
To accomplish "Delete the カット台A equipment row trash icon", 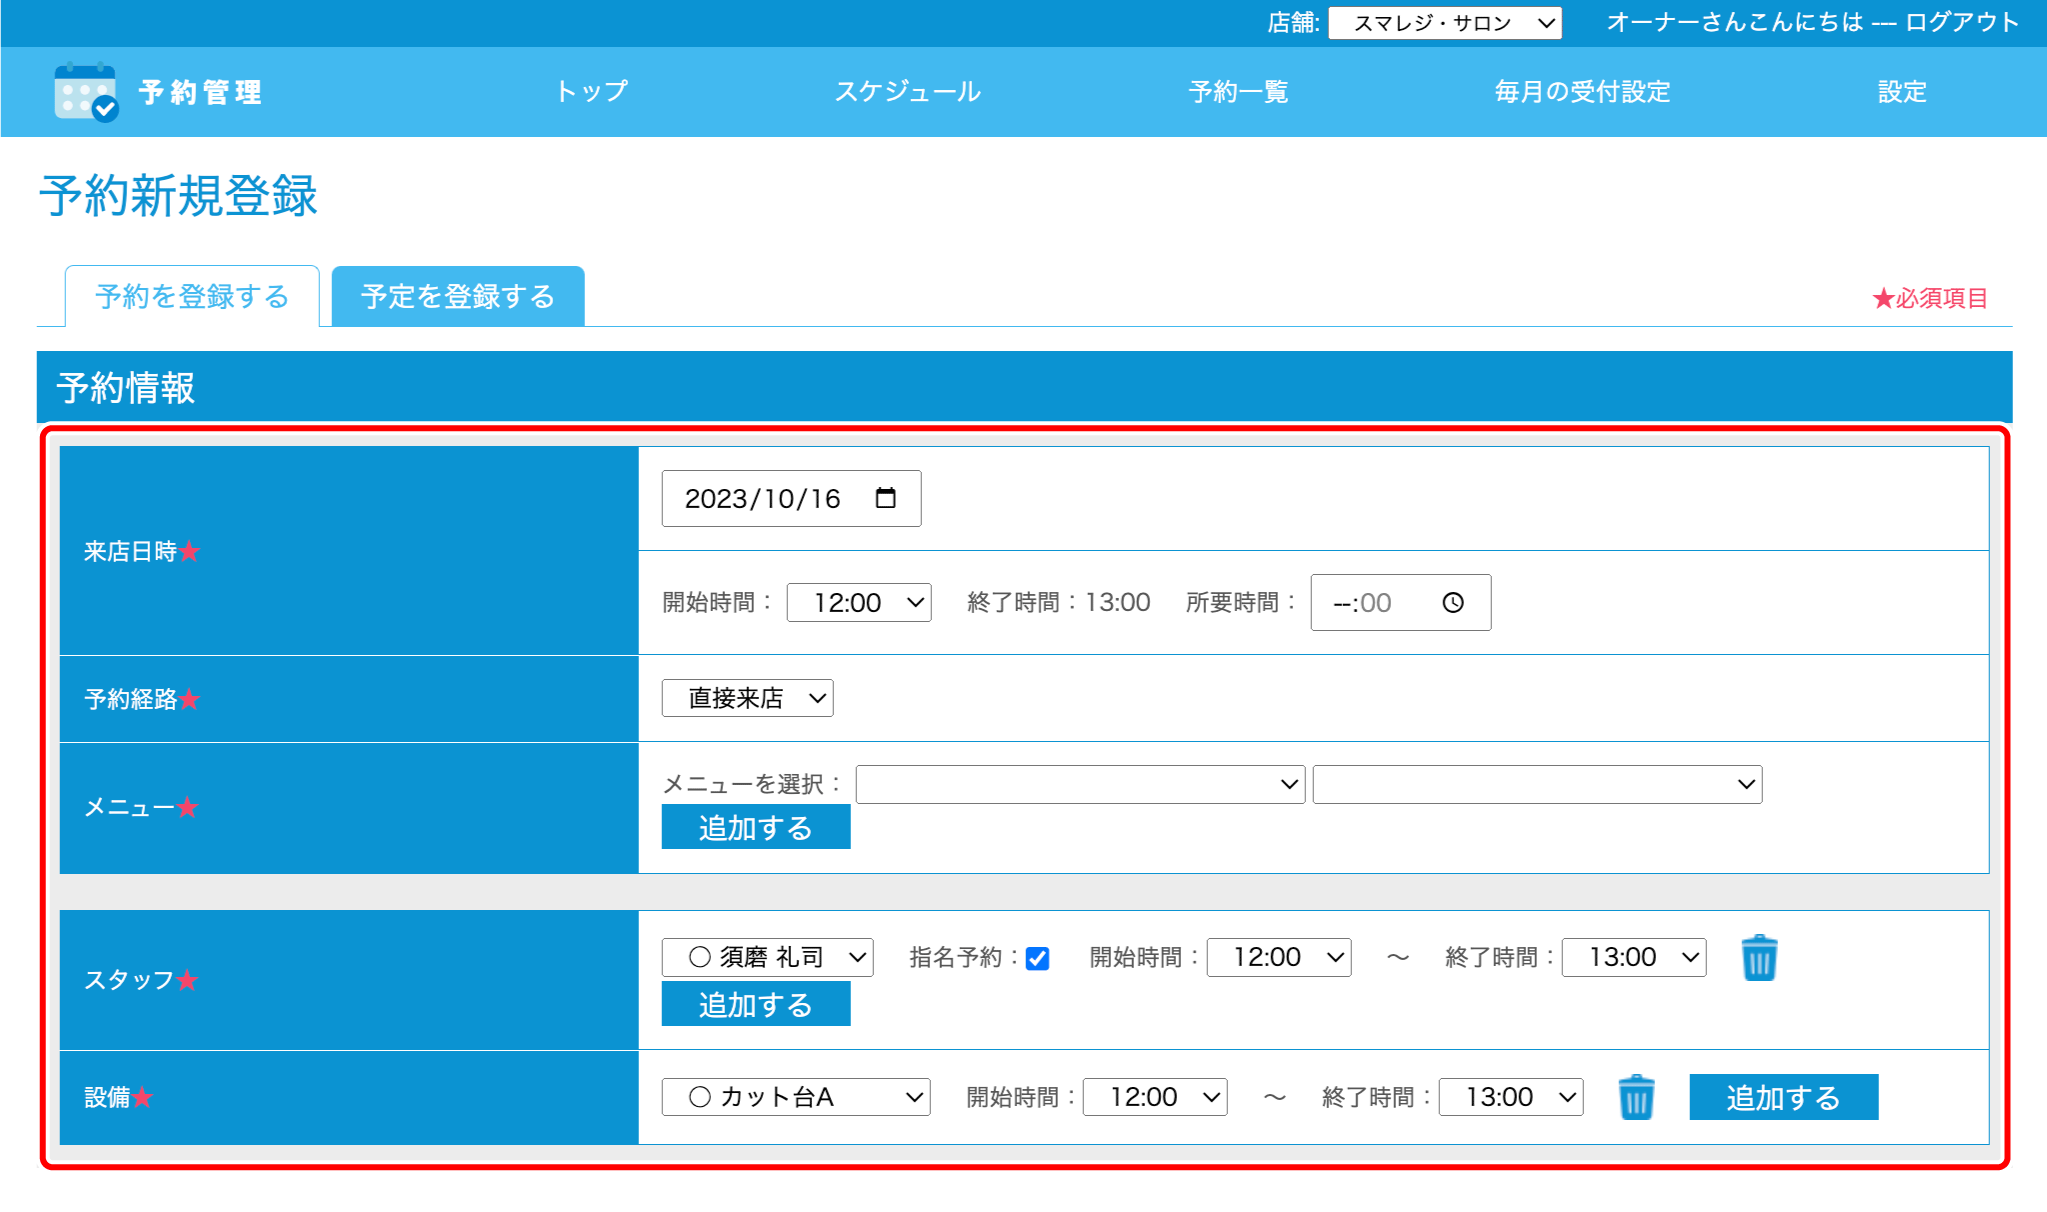I will click(1636, 1097).
